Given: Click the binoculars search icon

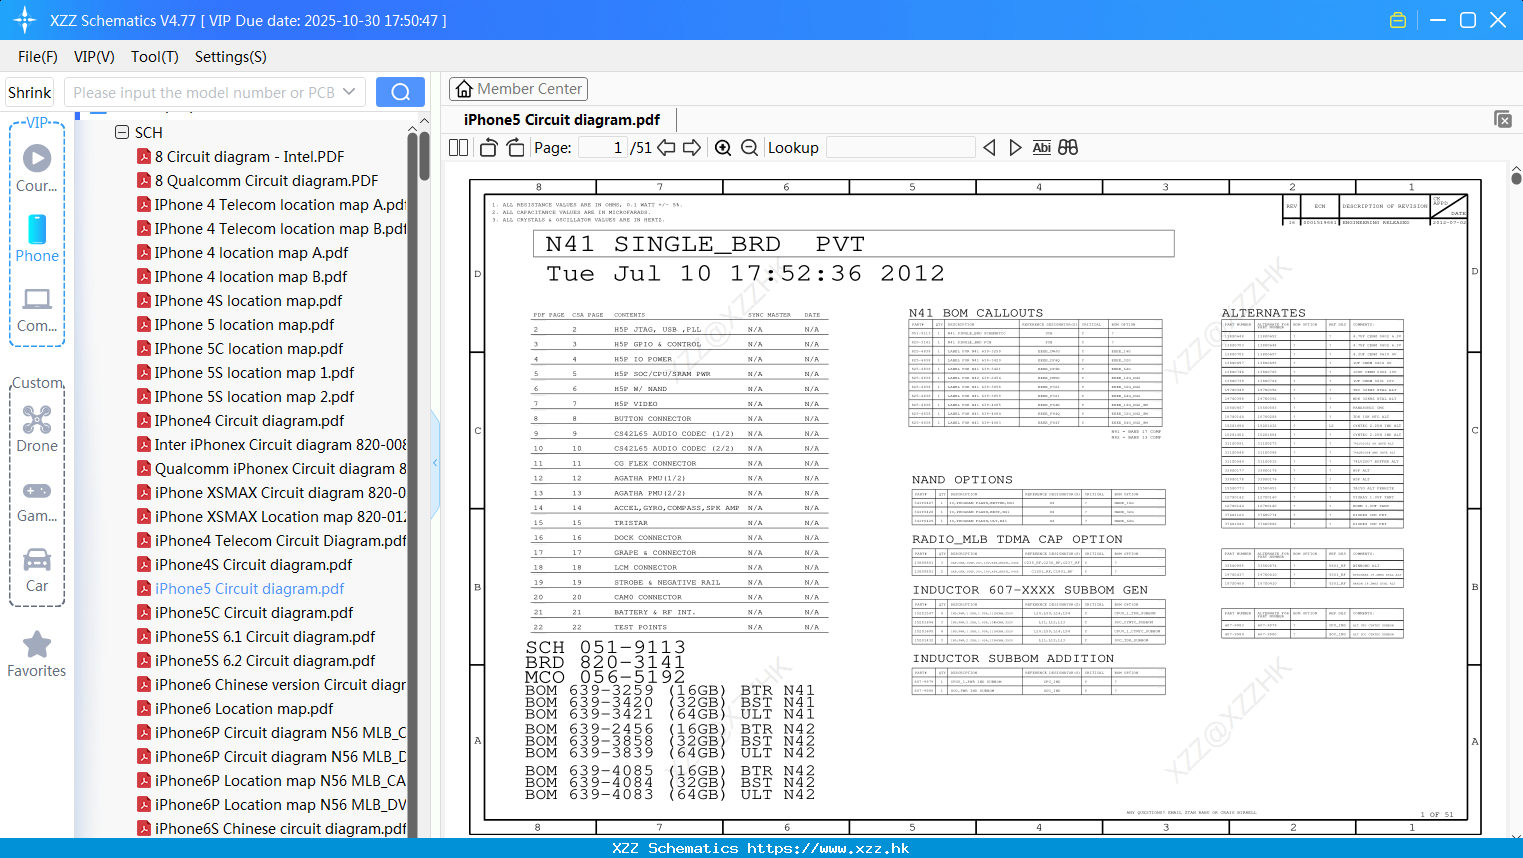Looking at the screenshot, I should tap(1068, 148).
